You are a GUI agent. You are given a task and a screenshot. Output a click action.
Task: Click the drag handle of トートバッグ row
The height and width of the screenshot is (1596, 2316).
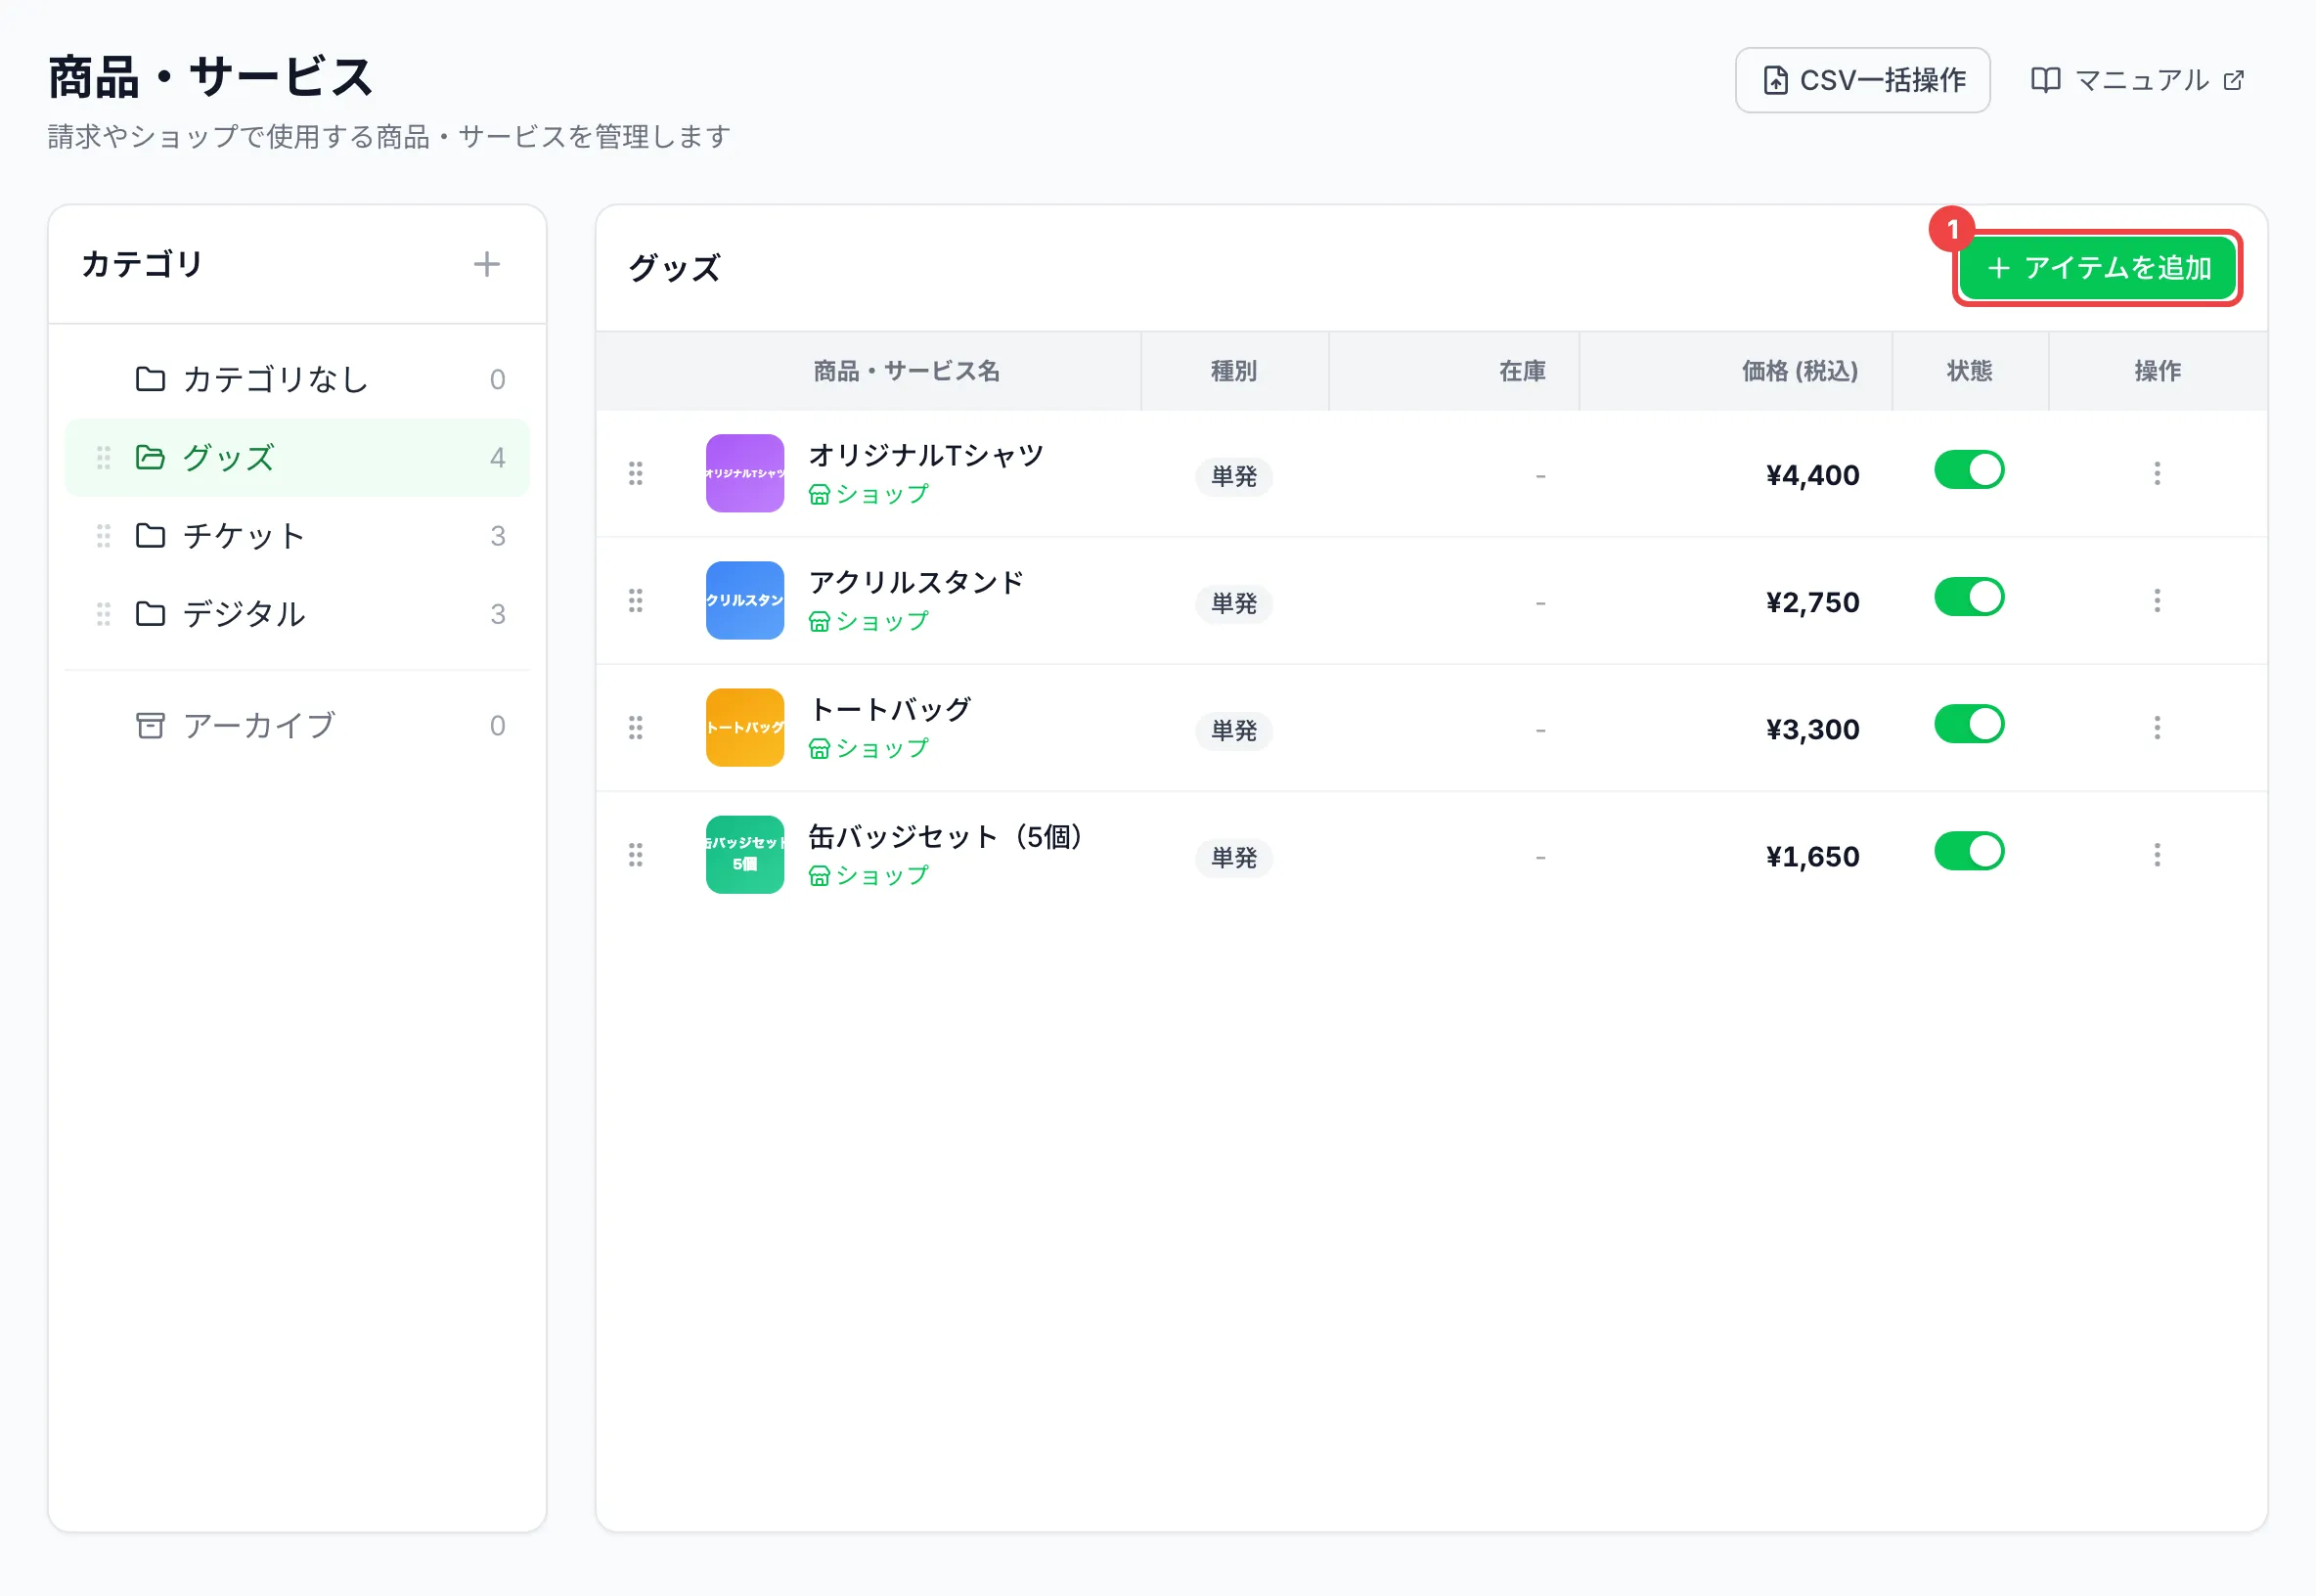[x=635, y=727]
